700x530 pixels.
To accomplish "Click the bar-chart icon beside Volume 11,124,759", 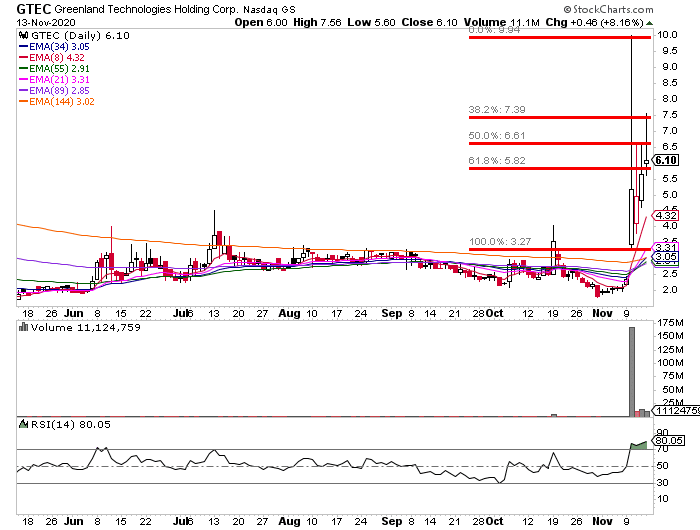I will pos(23,327).
